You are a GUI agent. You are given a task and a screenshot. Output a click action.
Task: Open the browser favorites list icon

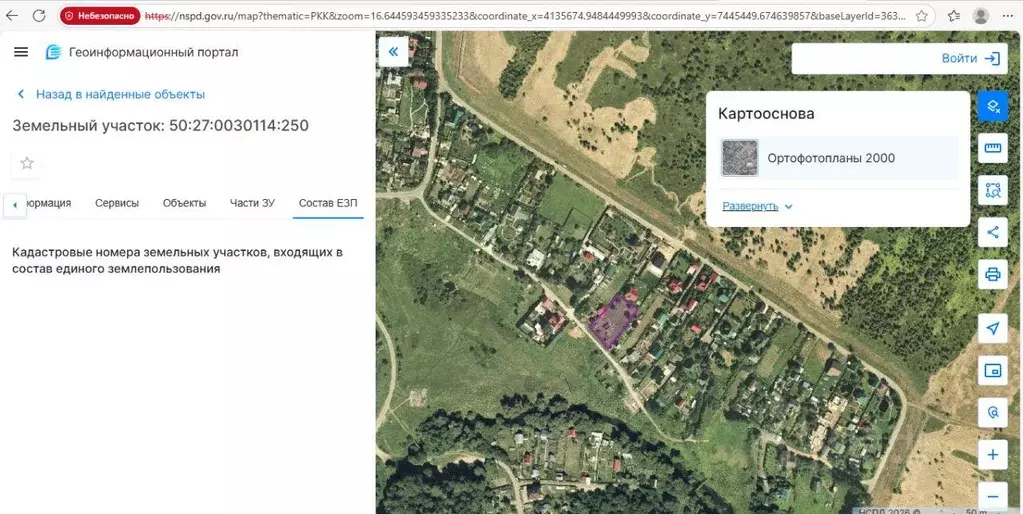point(953,16)
